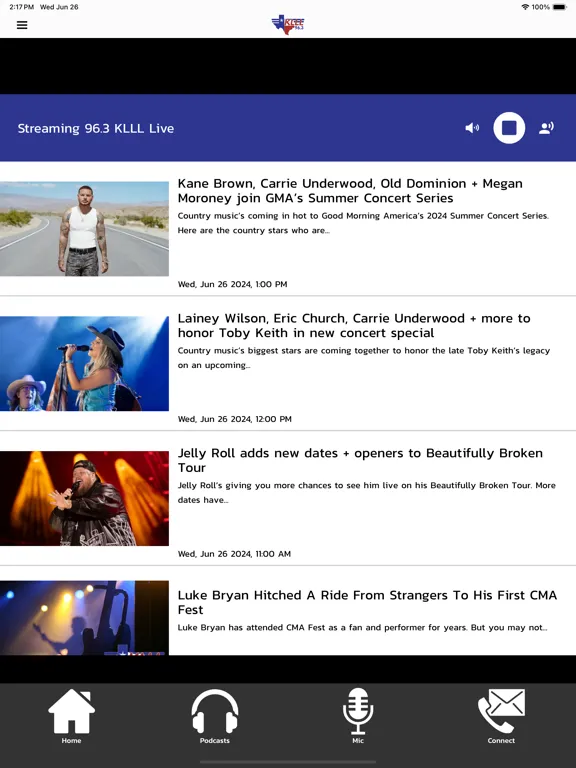Image resolution: width=576 pixels, height=768 pixels.
Task: Tap the Wed, Jun 26 2024, 1:00 PM timestamp
Action: [x=232, y=284]
